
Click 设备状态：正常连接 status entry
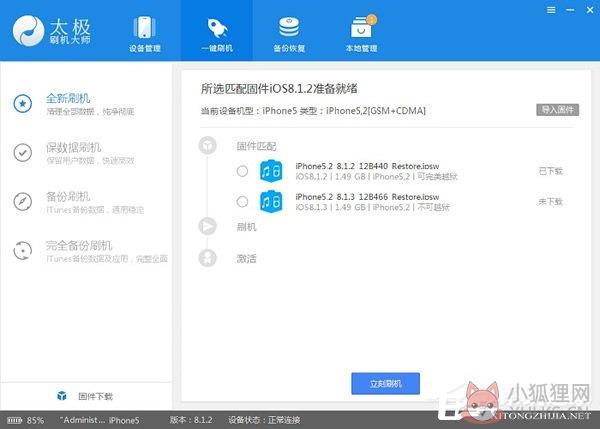(x=264, y=420)
